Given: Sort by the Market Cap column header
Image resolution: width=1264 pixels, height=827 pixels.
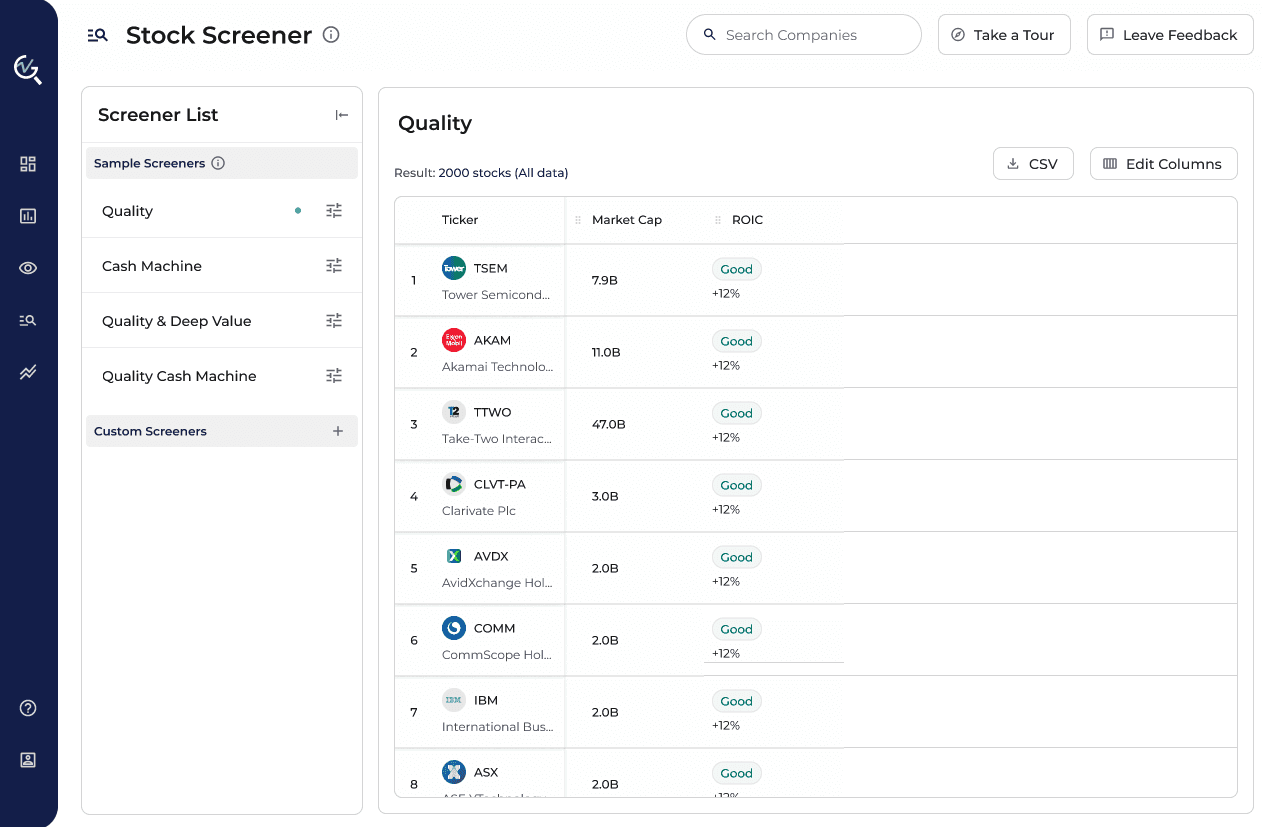Looking at the screenshot, I should [x=627, y=220].
